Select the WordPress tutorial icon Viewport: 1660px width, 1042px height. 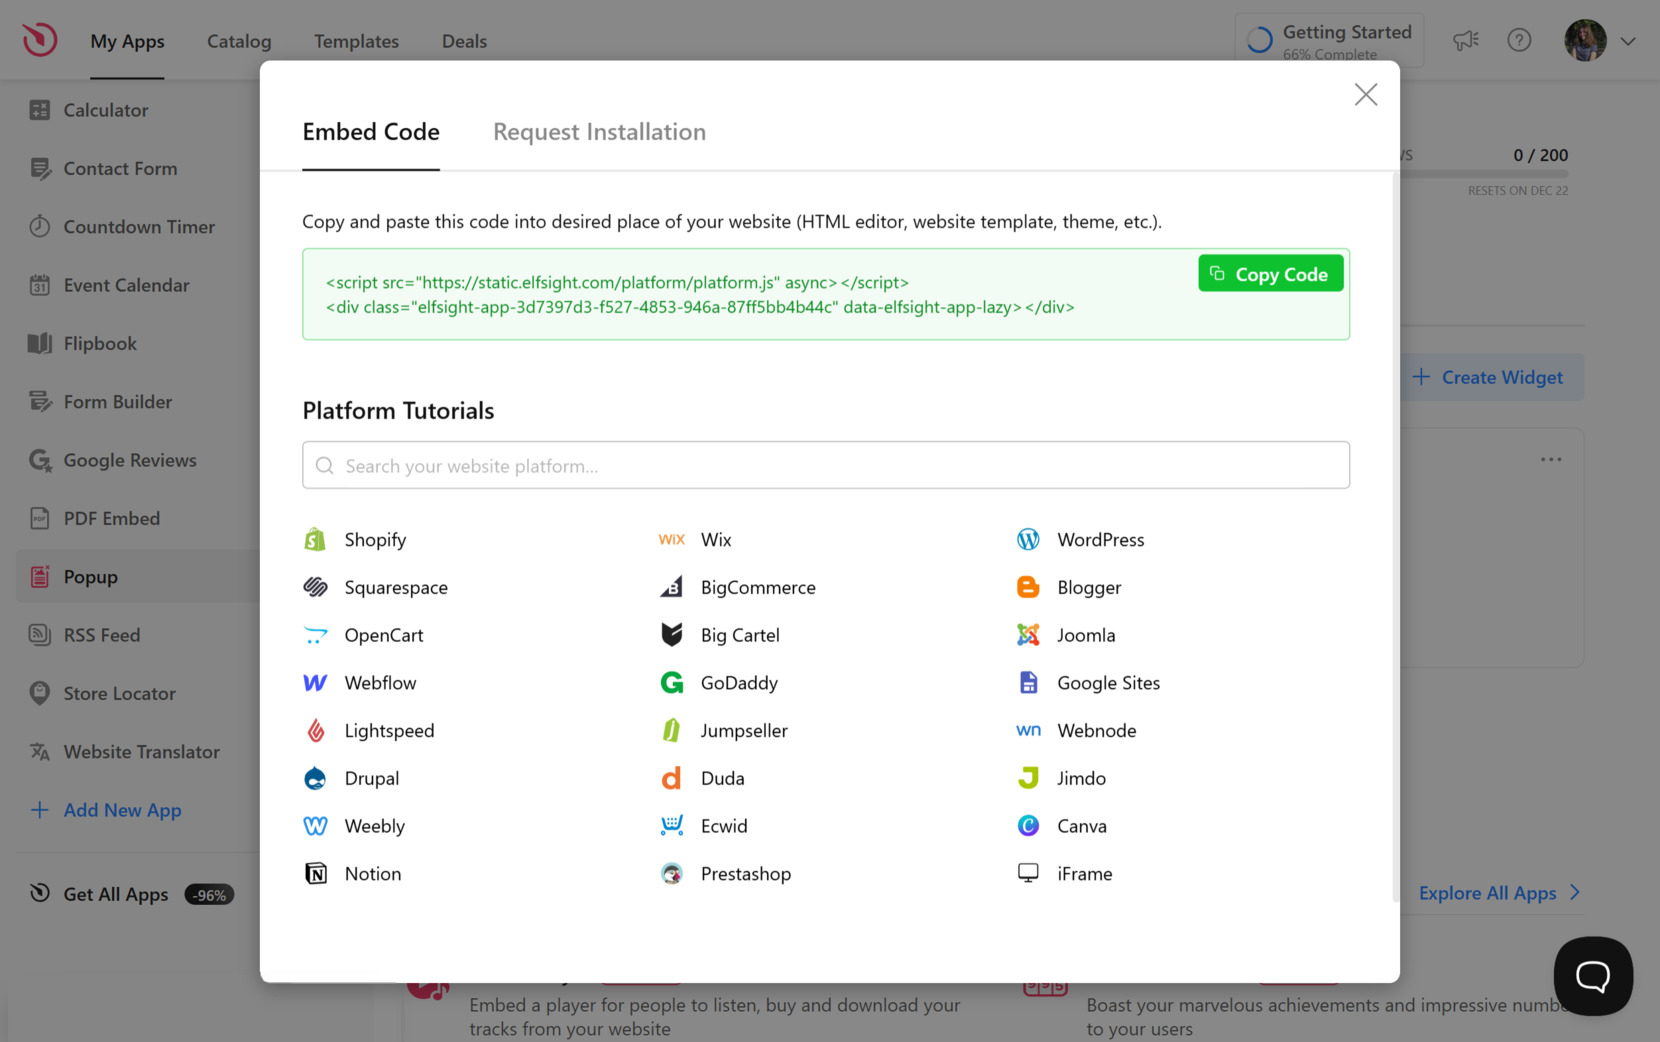pos(1027,539)
